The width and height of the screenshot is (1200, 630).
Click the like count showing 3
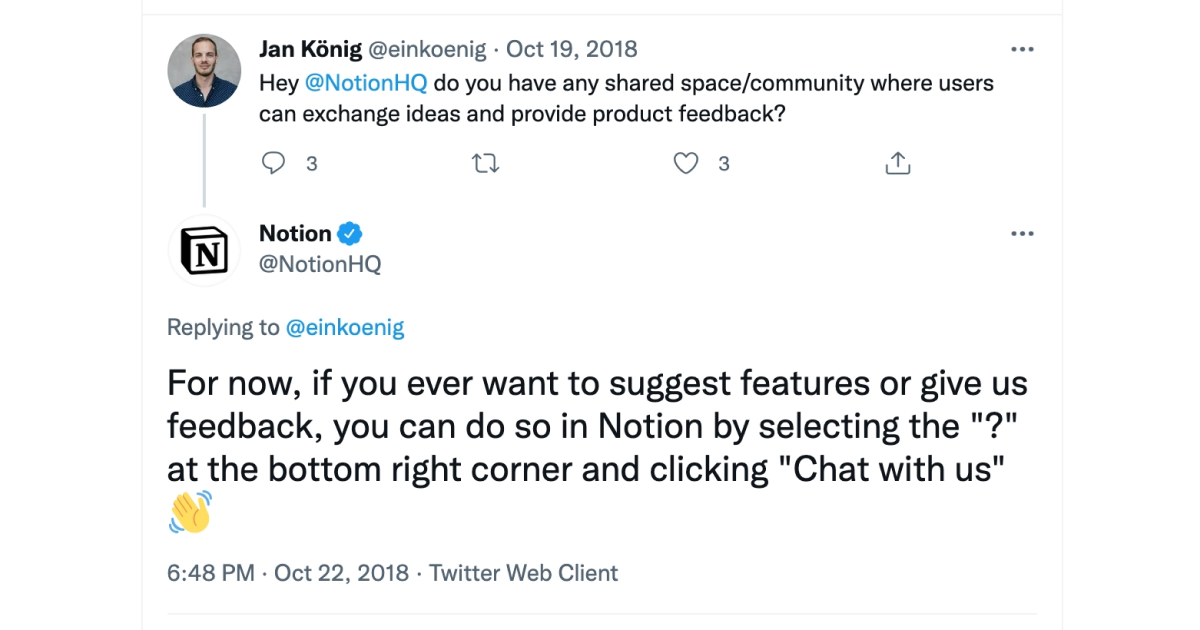click(x=723, y=163)
